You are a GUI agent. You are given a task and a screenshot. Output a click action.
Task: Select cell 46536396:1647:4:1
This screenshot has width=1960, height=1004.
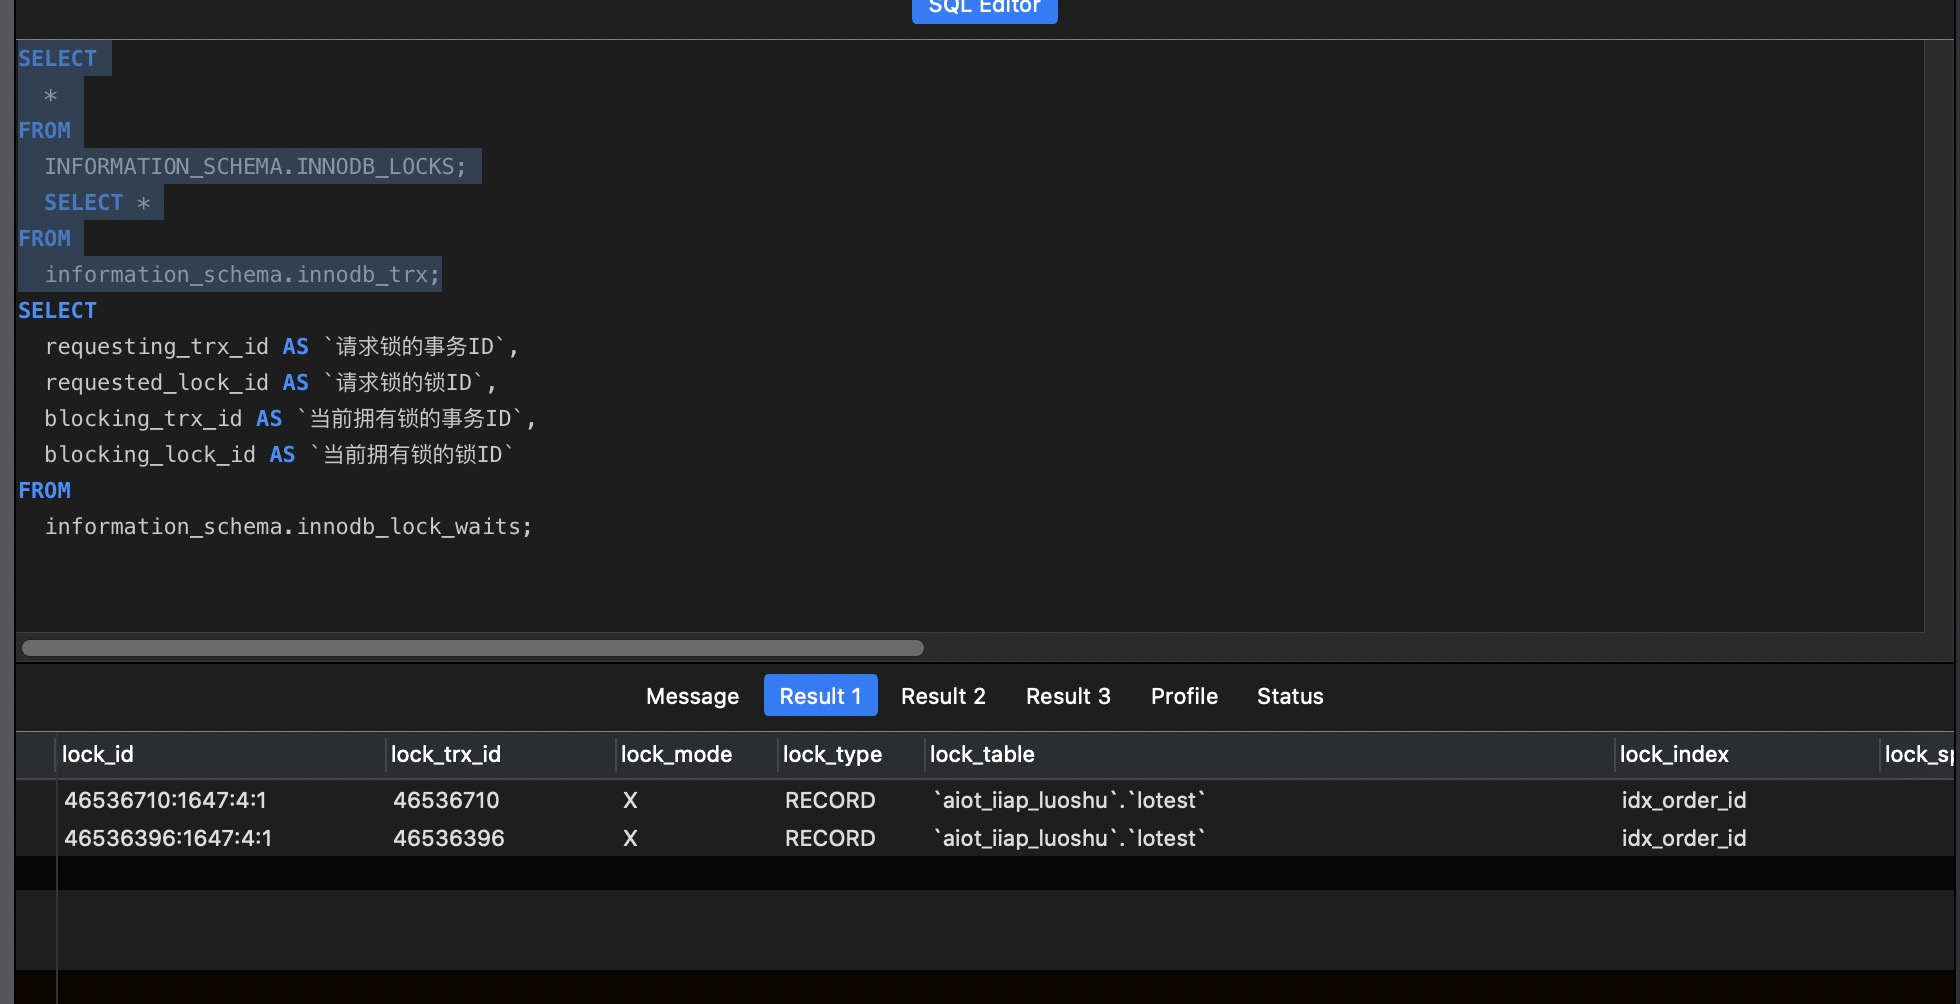point(168,838)
